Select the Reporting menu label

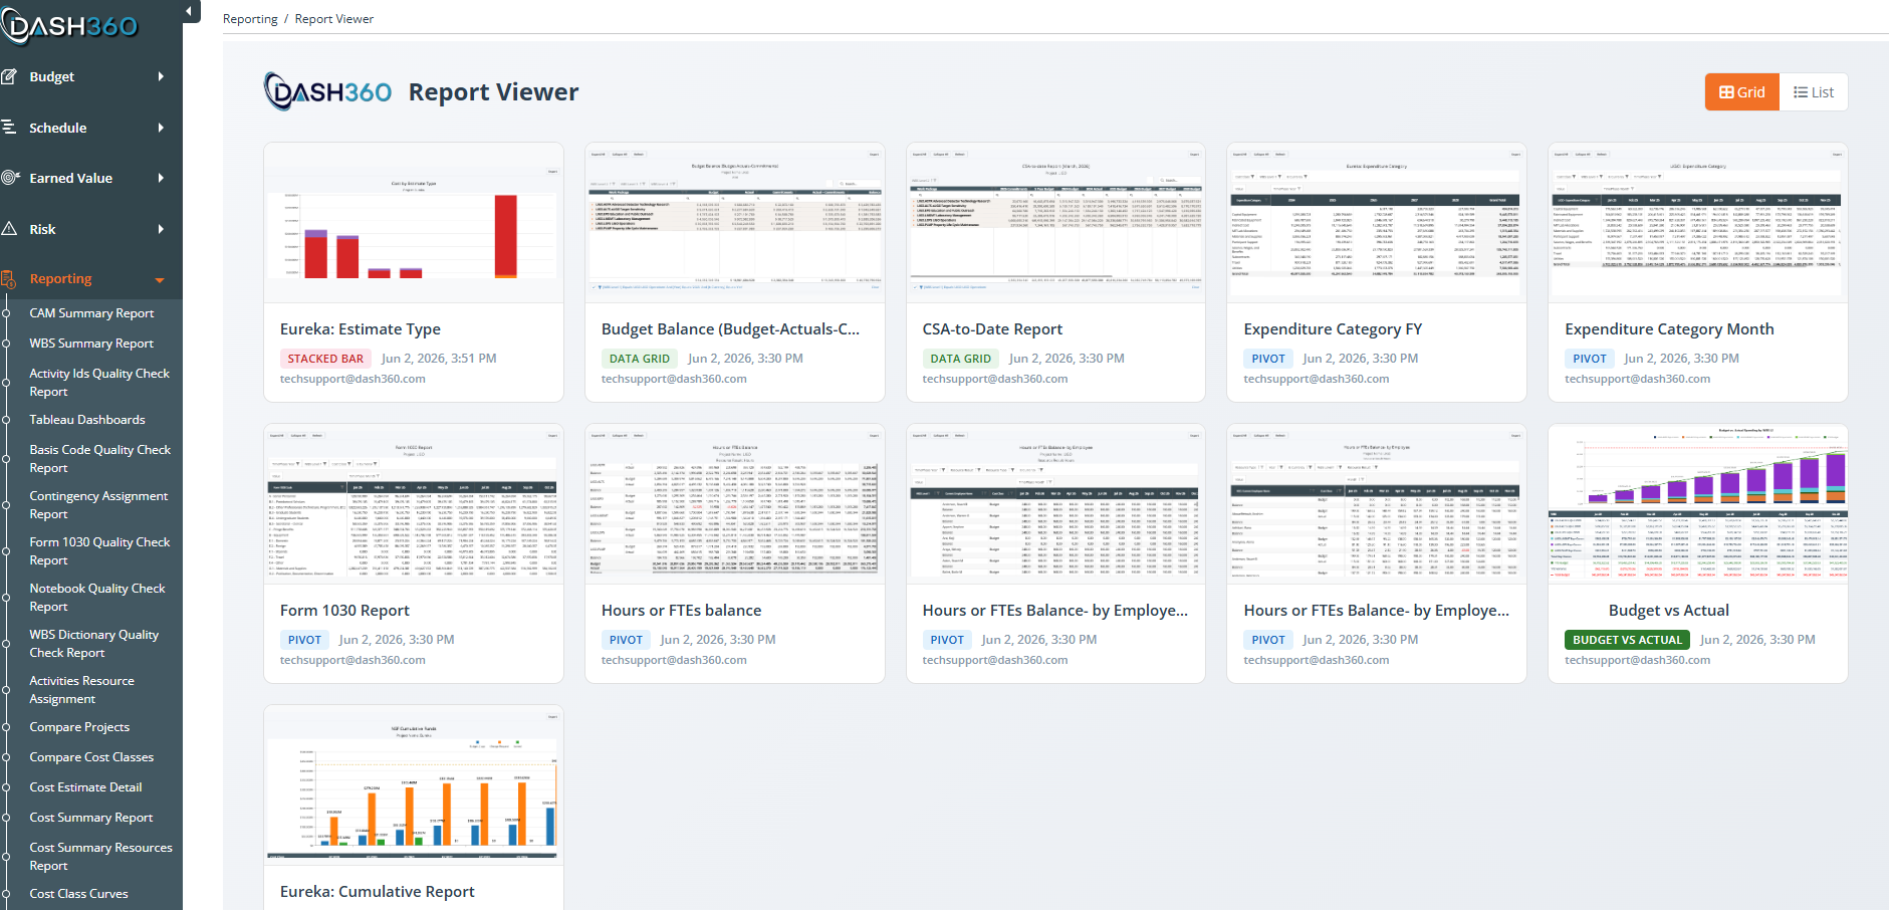(x=61, y=279)
